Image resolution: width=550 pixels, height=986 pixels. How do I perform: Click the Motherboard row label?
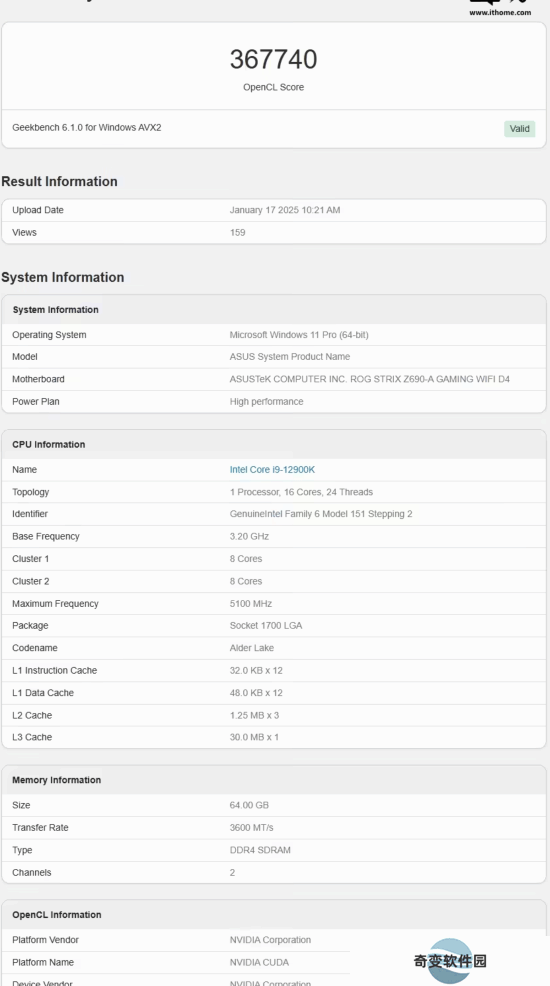click(x=38, y=379)
